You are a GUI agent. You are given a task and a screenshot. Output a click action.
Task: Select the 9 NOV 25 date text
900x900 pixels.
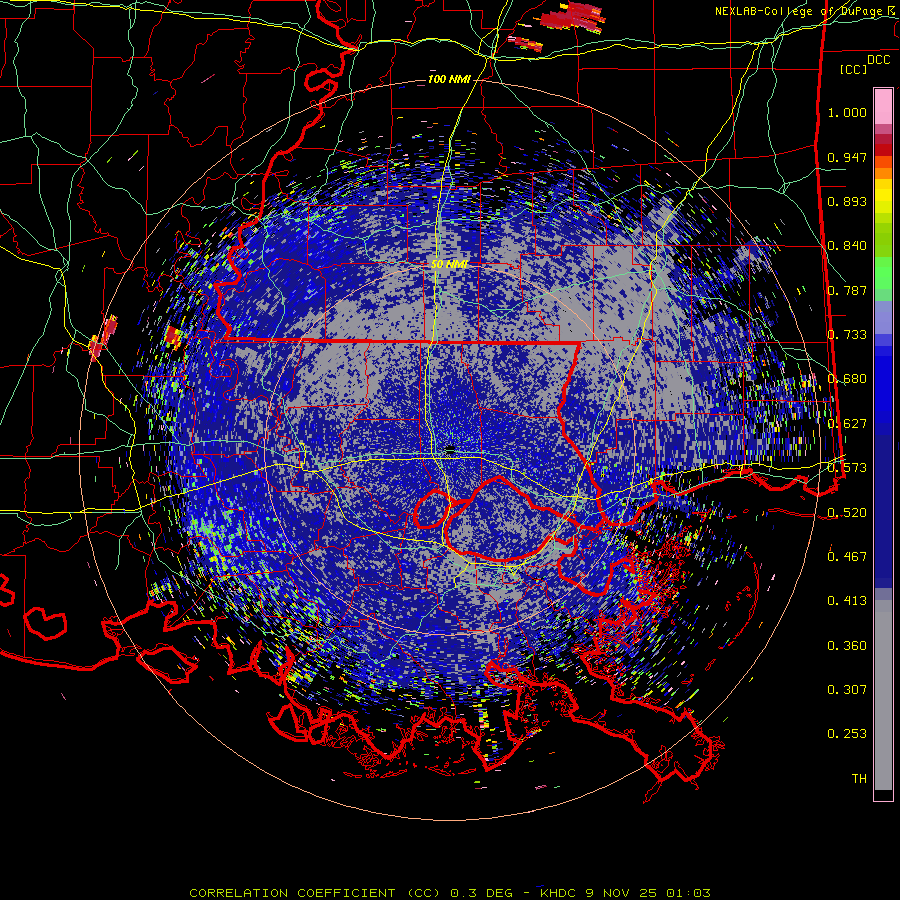point(622,893)
